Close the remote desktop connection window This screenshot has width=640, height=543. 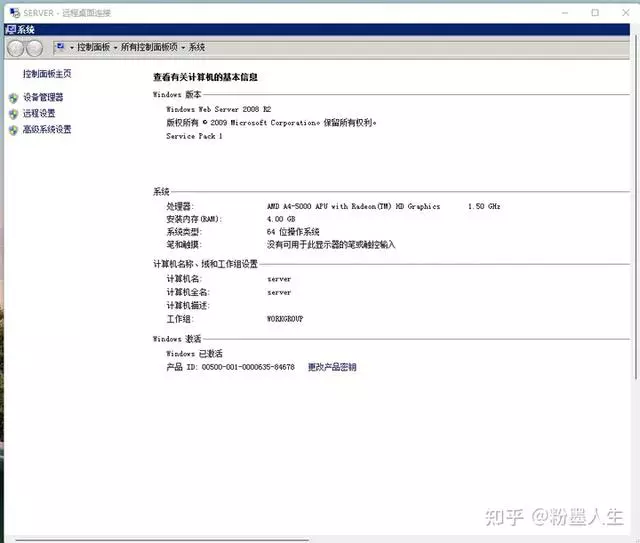pos(625,13)
